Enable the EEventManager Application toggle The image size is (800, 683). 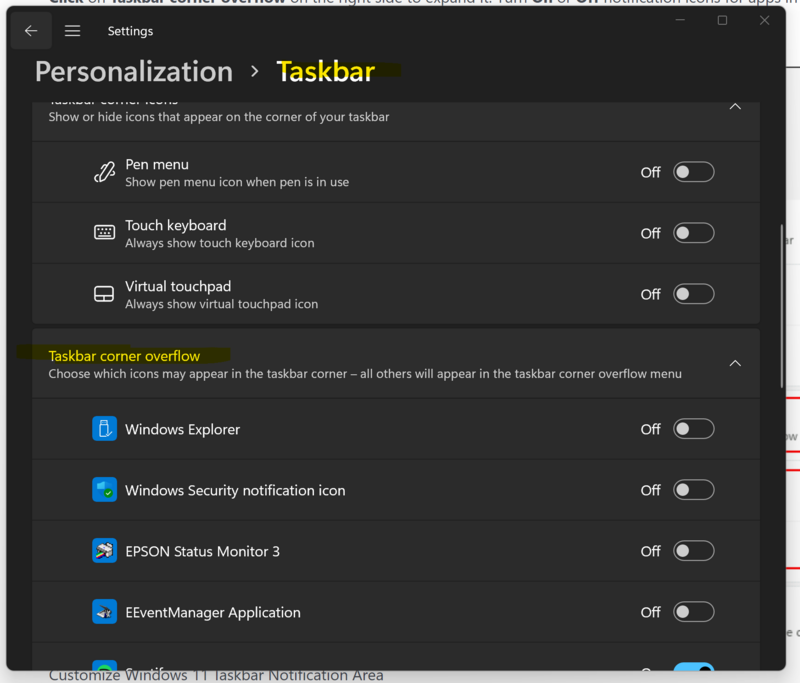click(693, 612)
